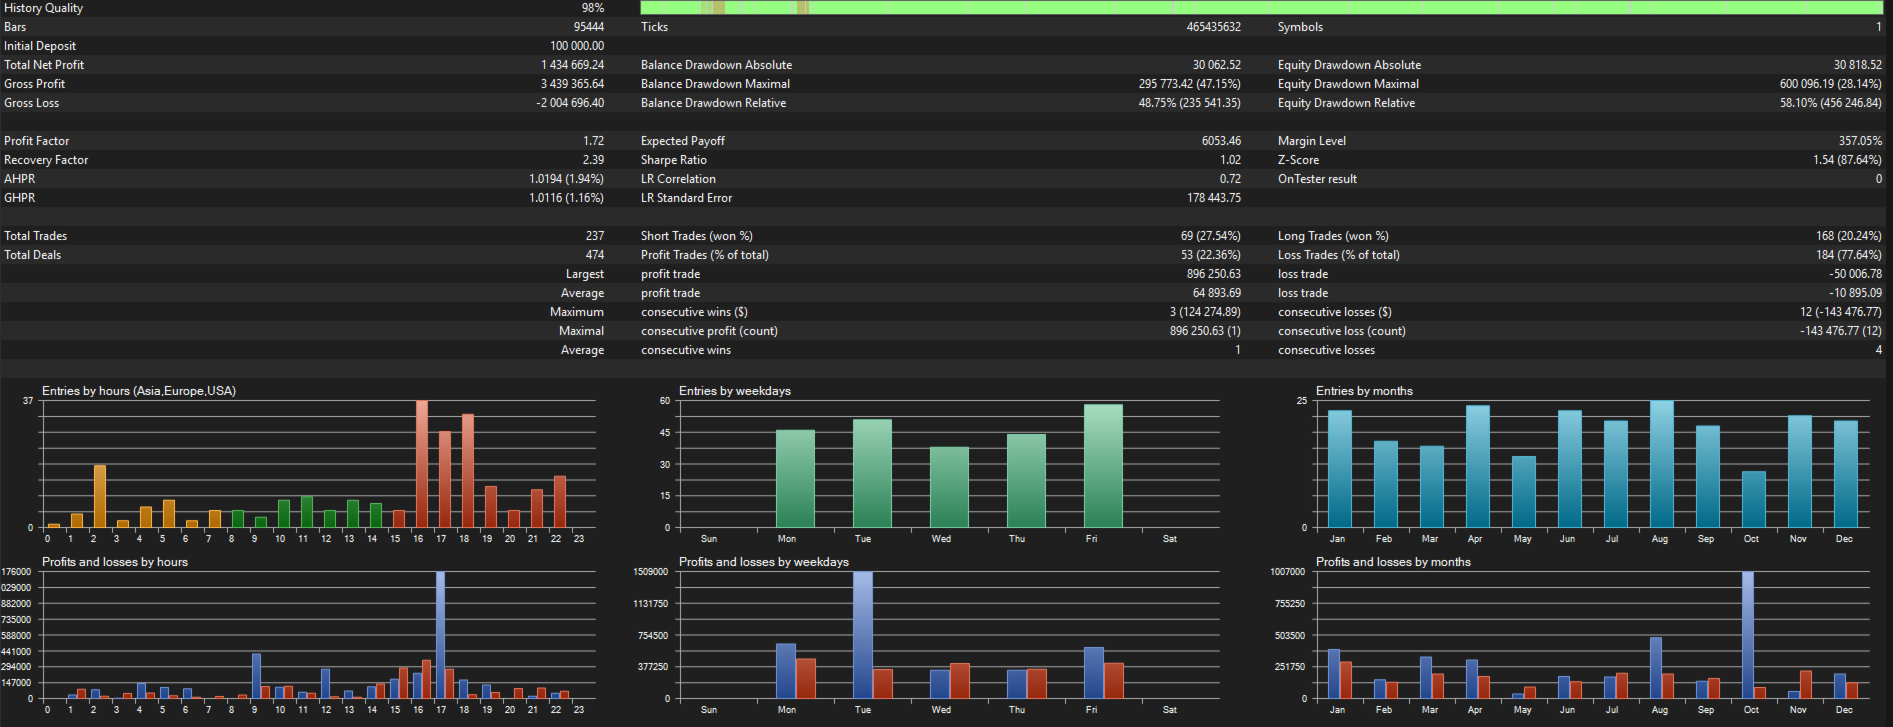Click tall blue hour 17 bar in Profits by hours
The width and height of the screenshot is (1893, 727).
(440, 634)
